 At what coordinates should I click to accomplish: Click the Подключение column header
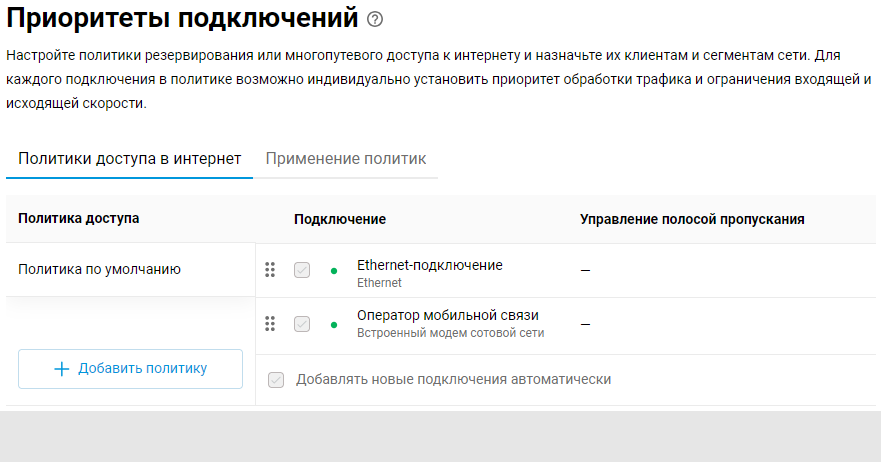point(340,219)
